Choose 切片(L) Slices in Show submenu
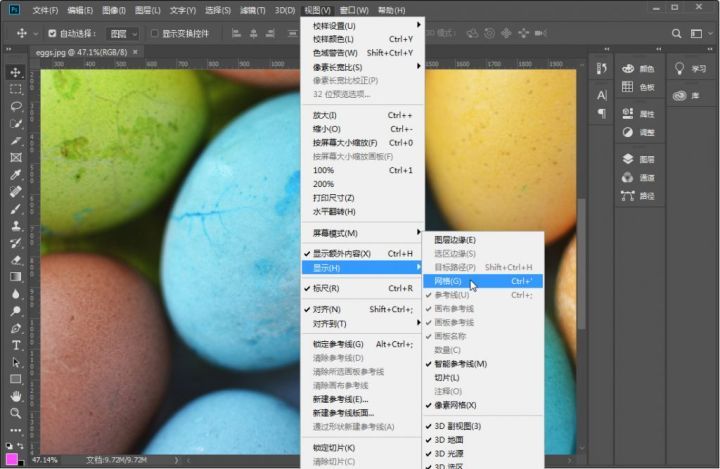Viewport: 720px width, 469px height. point(483,378)
